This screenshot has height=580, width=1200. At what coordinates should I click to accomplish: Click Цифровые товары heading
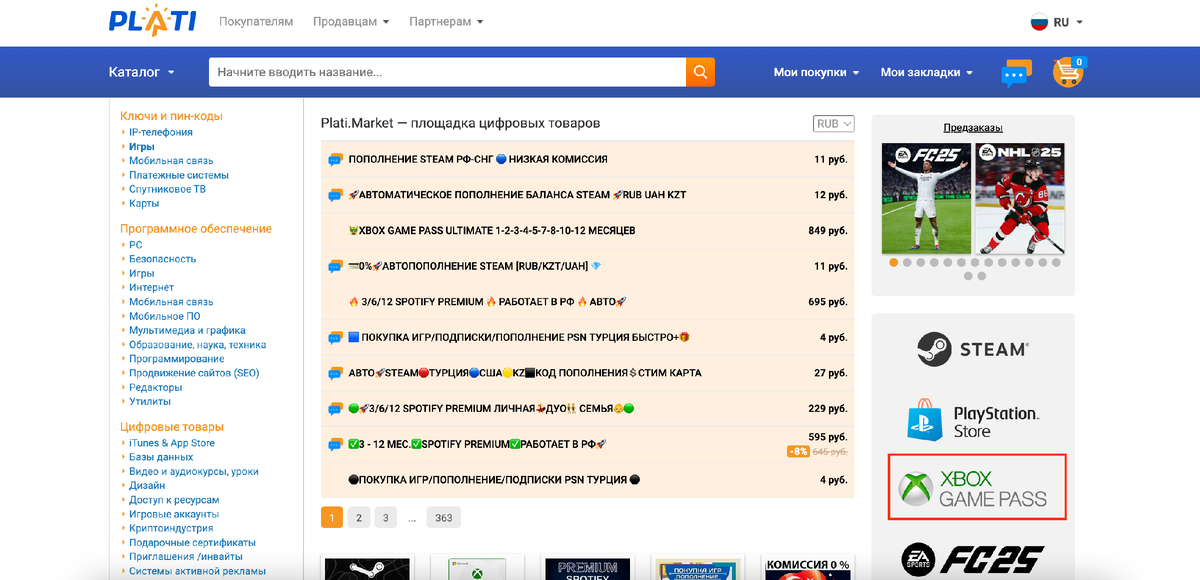(x=172, y=427)
